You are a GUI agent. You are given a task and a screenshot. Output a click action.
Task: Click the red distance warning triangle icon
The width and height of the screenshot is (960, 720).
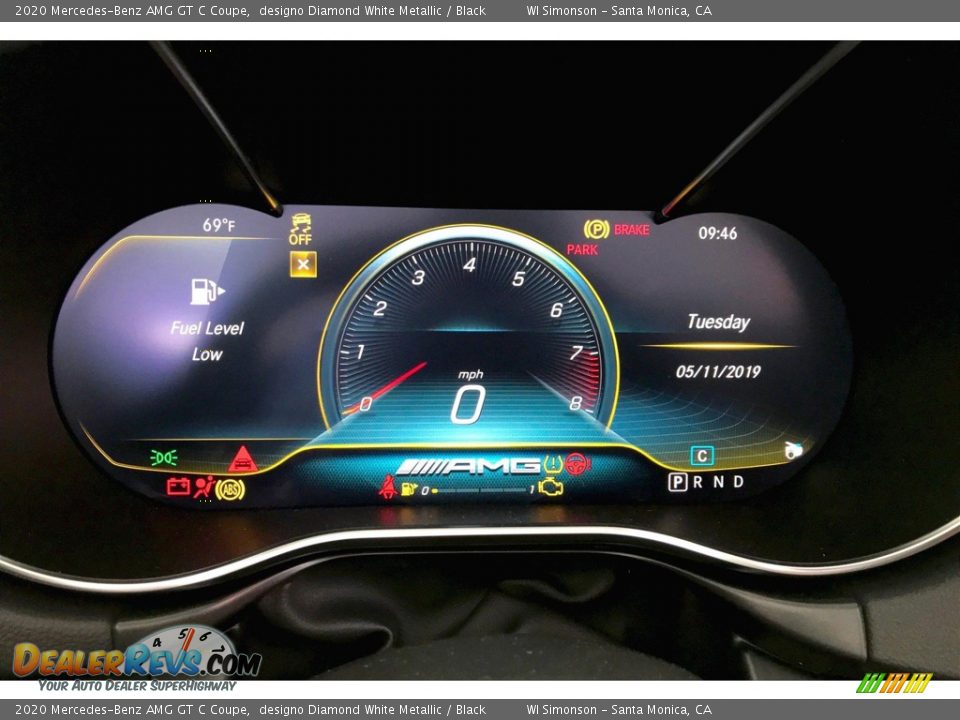[243, 459]
